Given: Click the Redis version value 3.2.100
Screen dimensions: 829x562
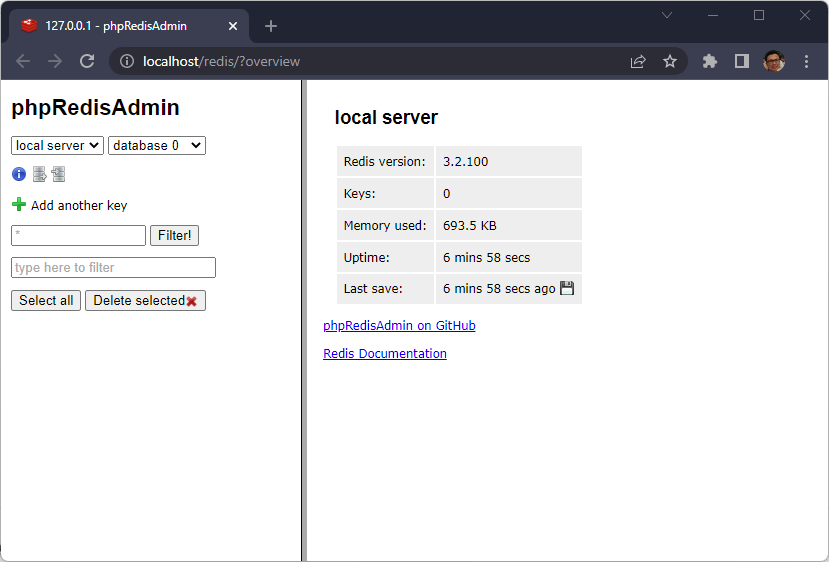Looking at the screenshot, I should 465,161.
